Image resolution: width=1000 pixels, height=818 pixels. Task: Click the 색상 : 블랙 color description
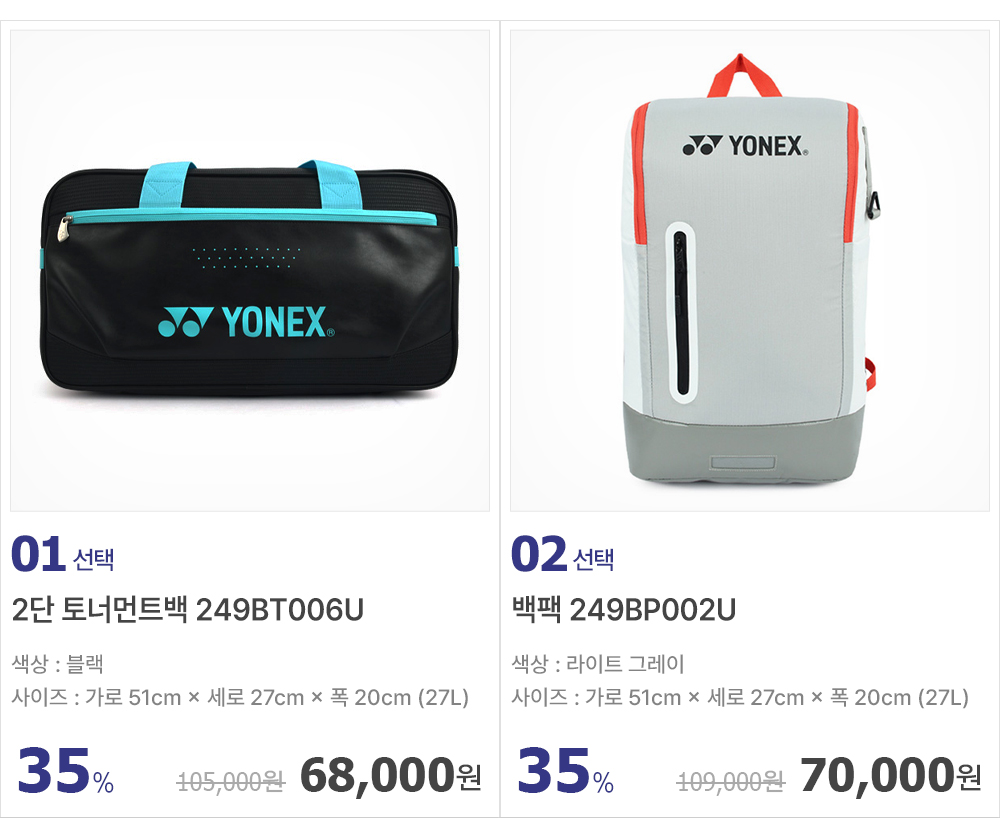point(57,664)
